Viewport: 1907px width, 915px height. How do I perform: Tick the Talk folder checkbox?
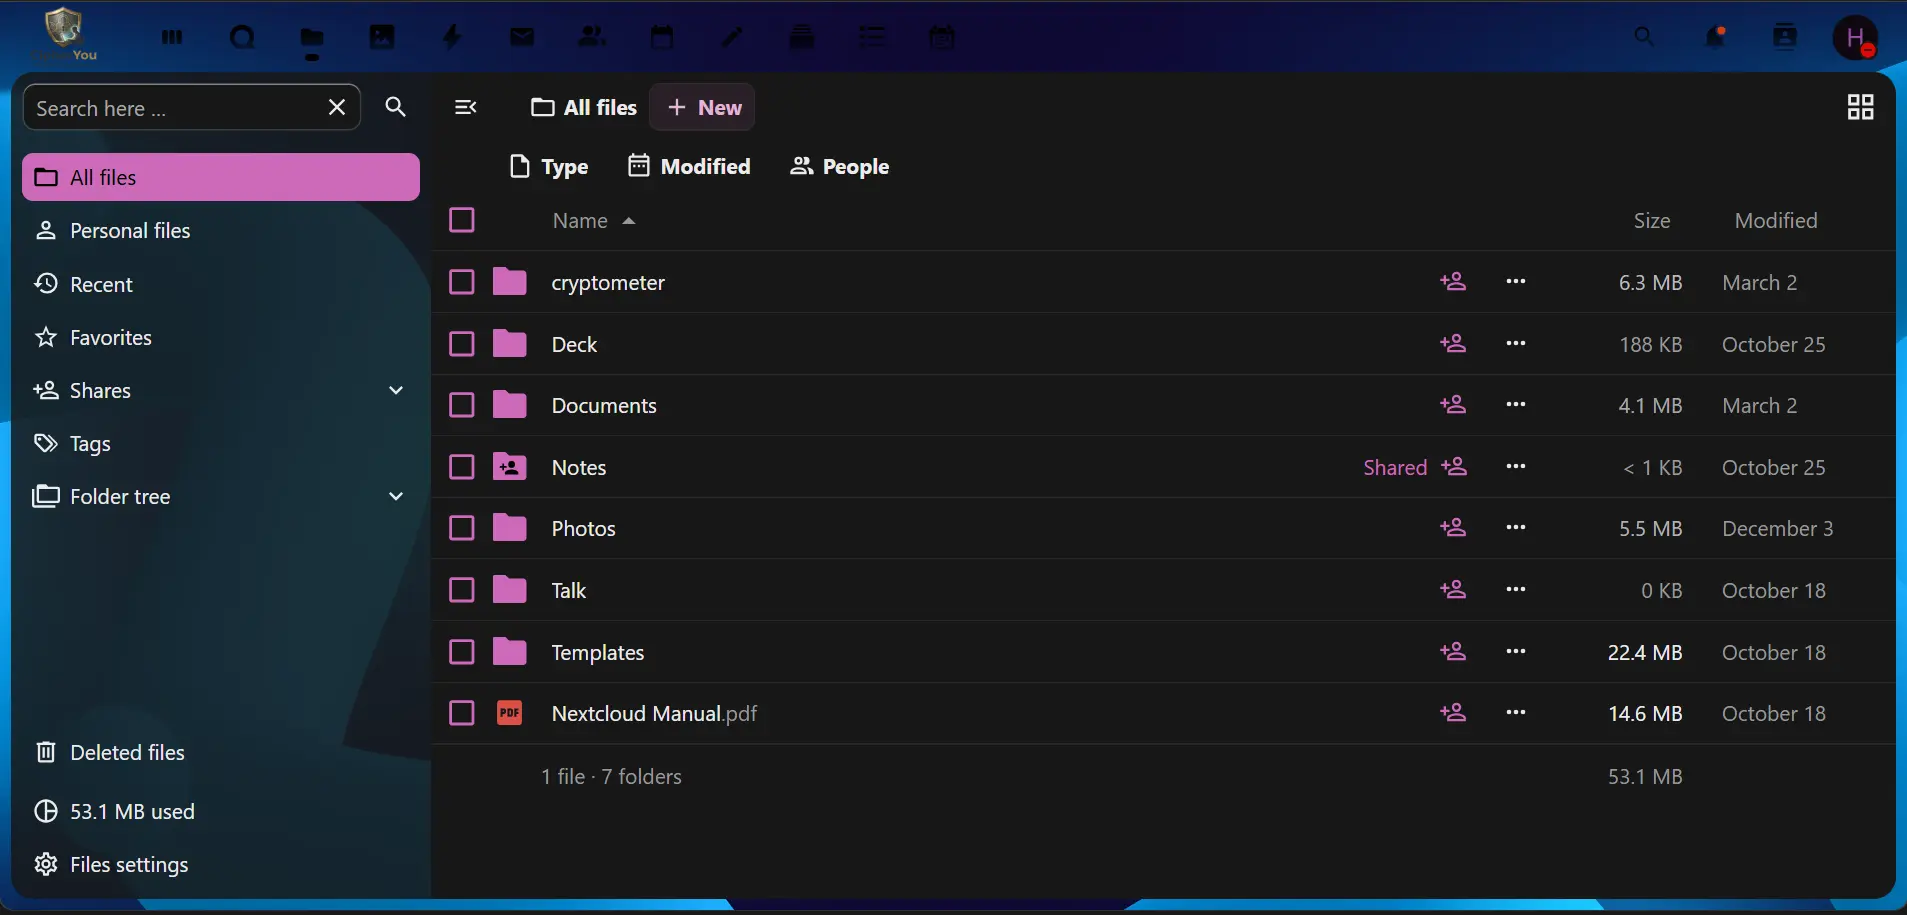pos(462,590)
